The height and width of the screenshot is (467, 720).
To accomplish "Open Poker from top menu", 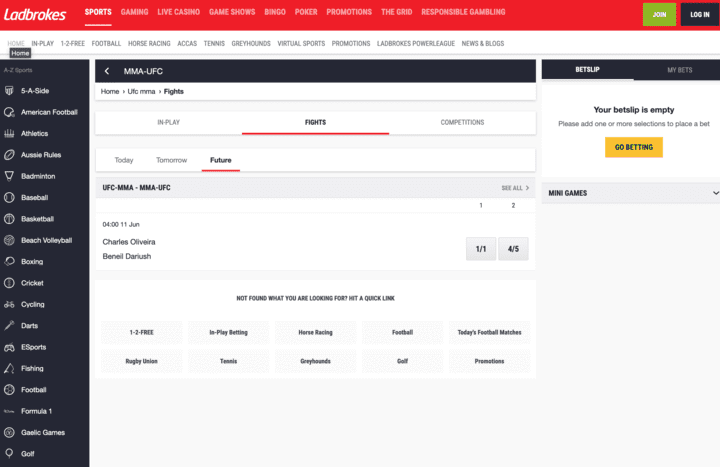I will (x=306, y=12).
